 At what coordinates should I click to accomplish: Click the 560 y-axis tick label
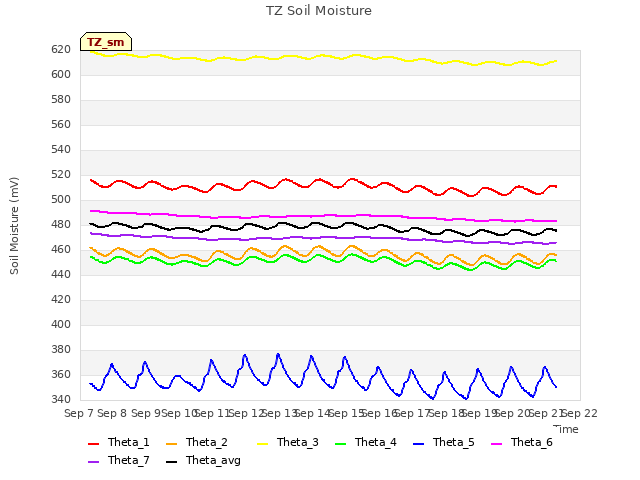tap(61, 124)
